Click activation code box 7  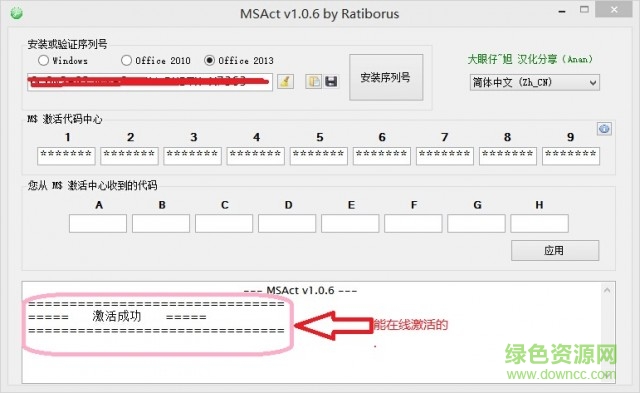coord(444,156)
